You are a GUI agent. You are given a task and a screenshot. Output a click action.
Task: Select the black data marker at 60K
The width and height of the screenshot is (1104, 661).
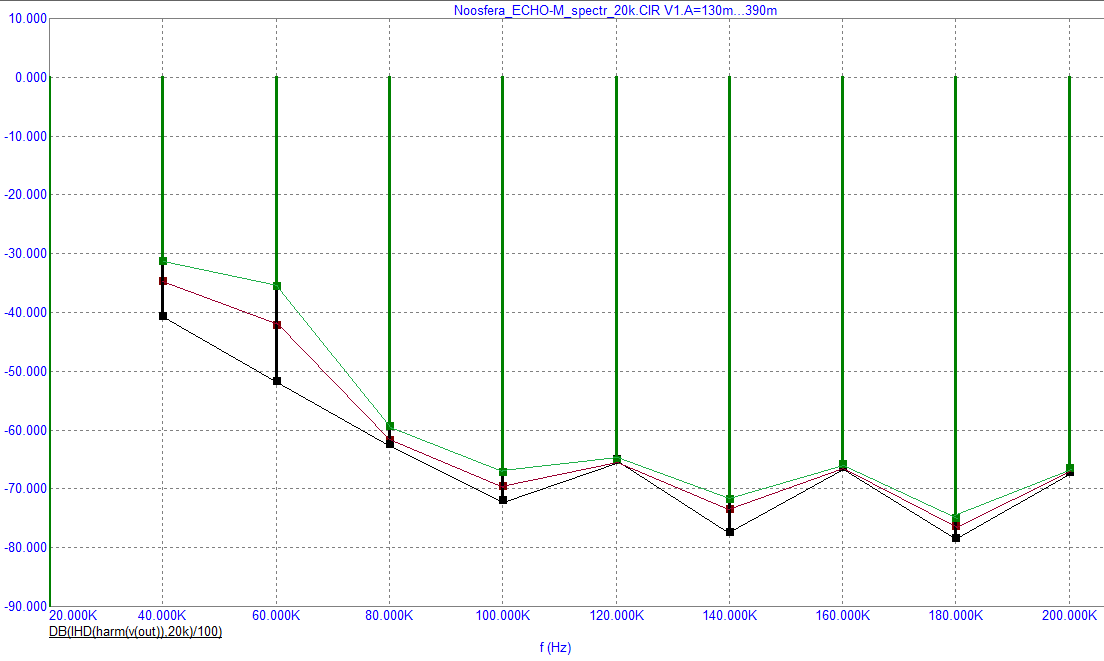[277, 381]
